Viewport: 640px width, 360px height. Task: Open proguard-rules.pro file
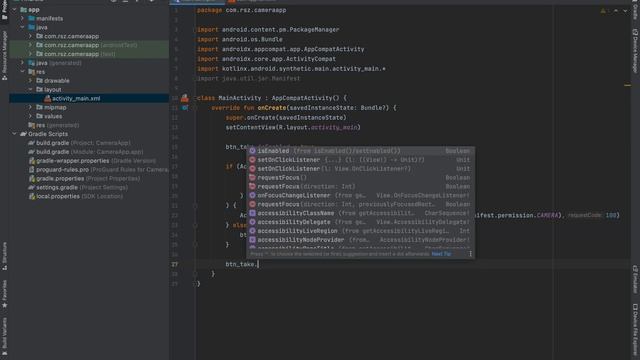pos(98,169)
